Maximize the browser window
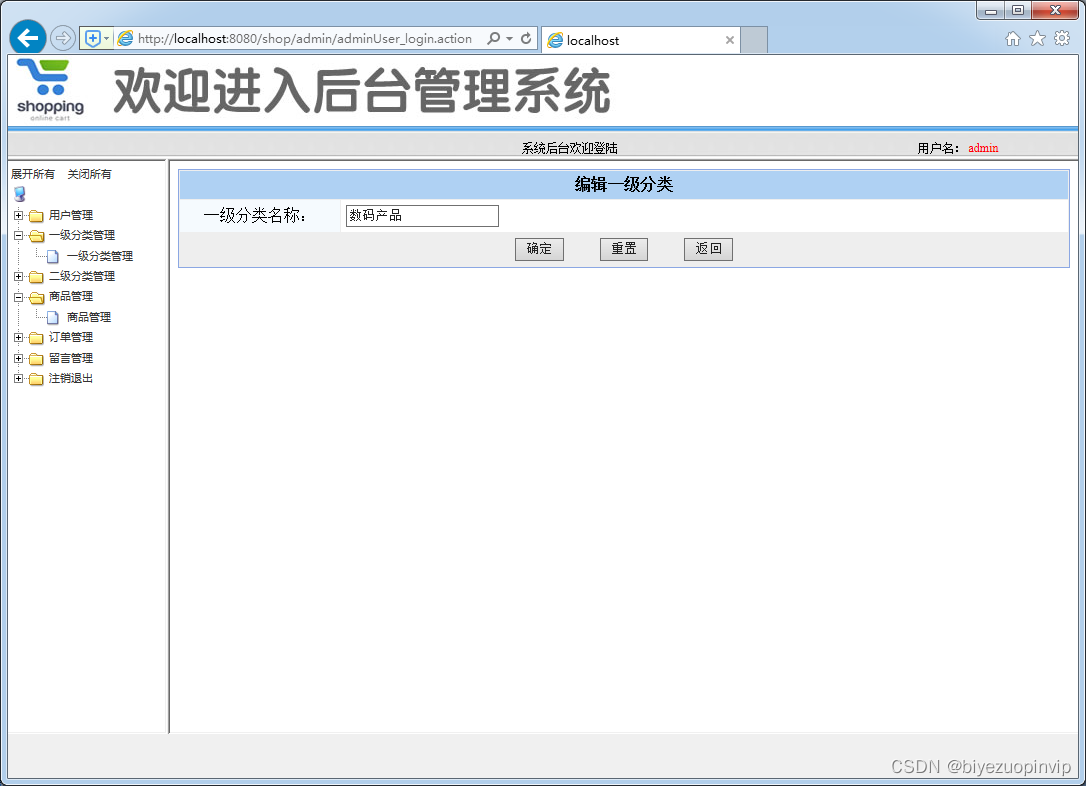Image resolution: width=1086 pixels, height=786 pixels. 1017,10
